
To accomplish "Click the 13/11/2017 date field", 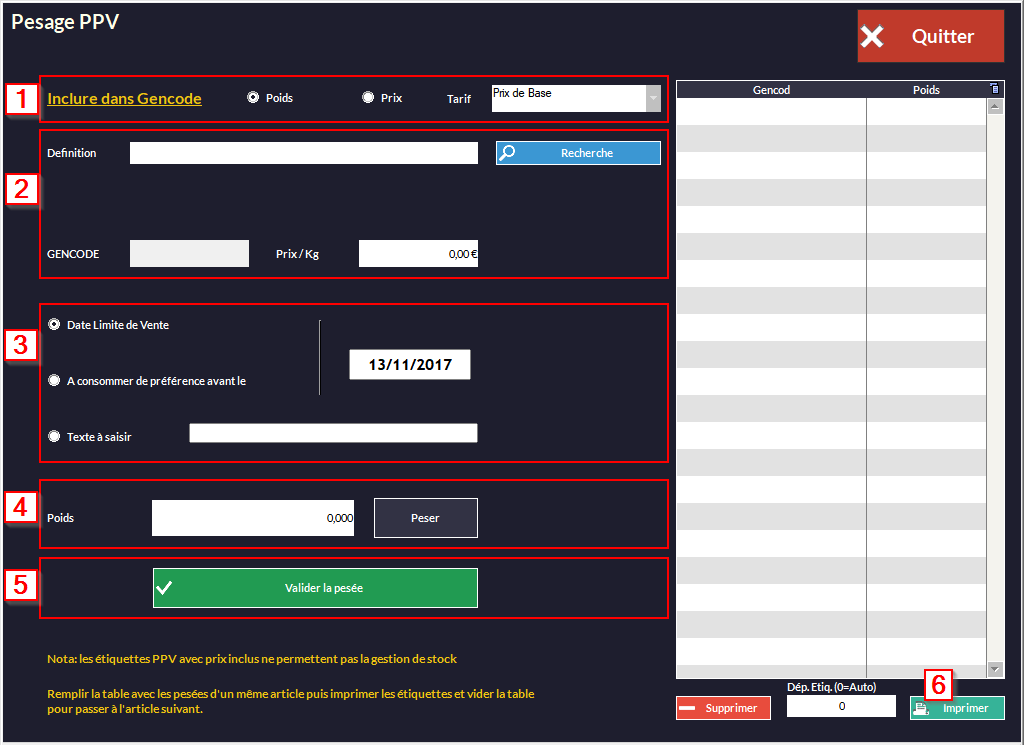I will (x=410, y=365).
